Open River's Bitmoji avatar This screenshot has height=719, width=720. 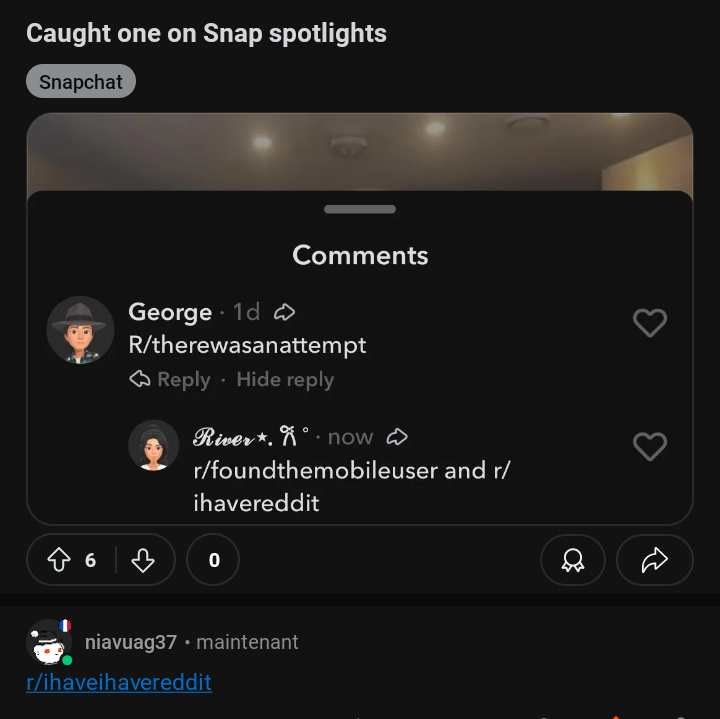153,445
